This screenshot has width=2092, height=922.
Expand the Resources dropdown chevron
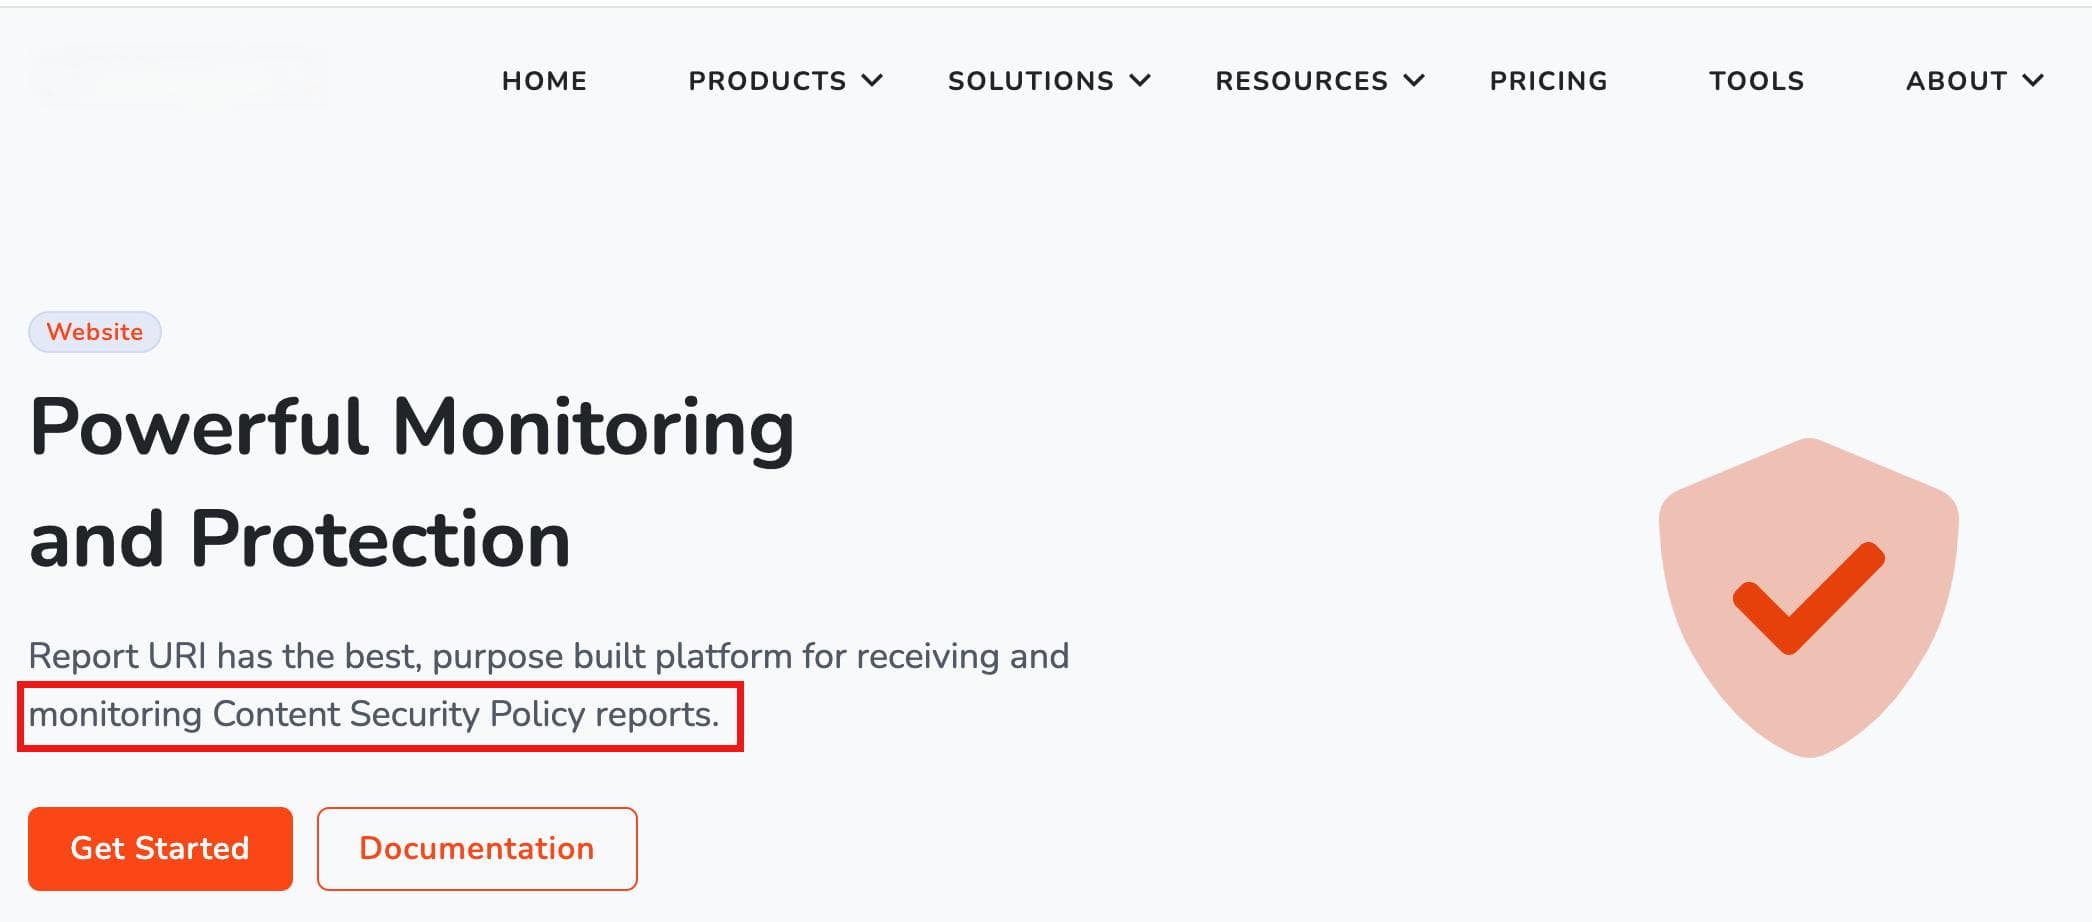pyautogui.click(x=1414, y=81)
